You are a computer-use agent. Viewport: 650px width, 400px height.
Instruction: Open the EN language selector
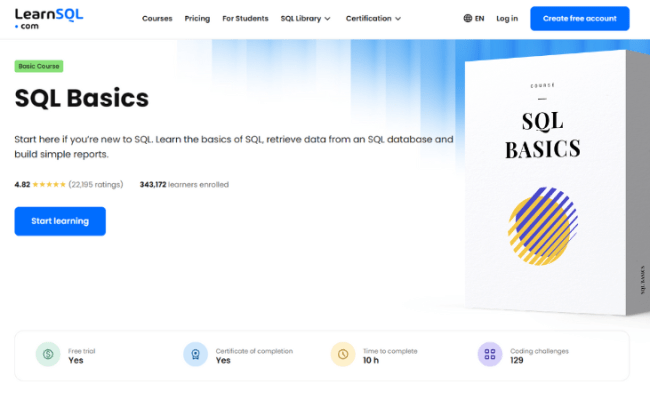[x=474, y=18]
